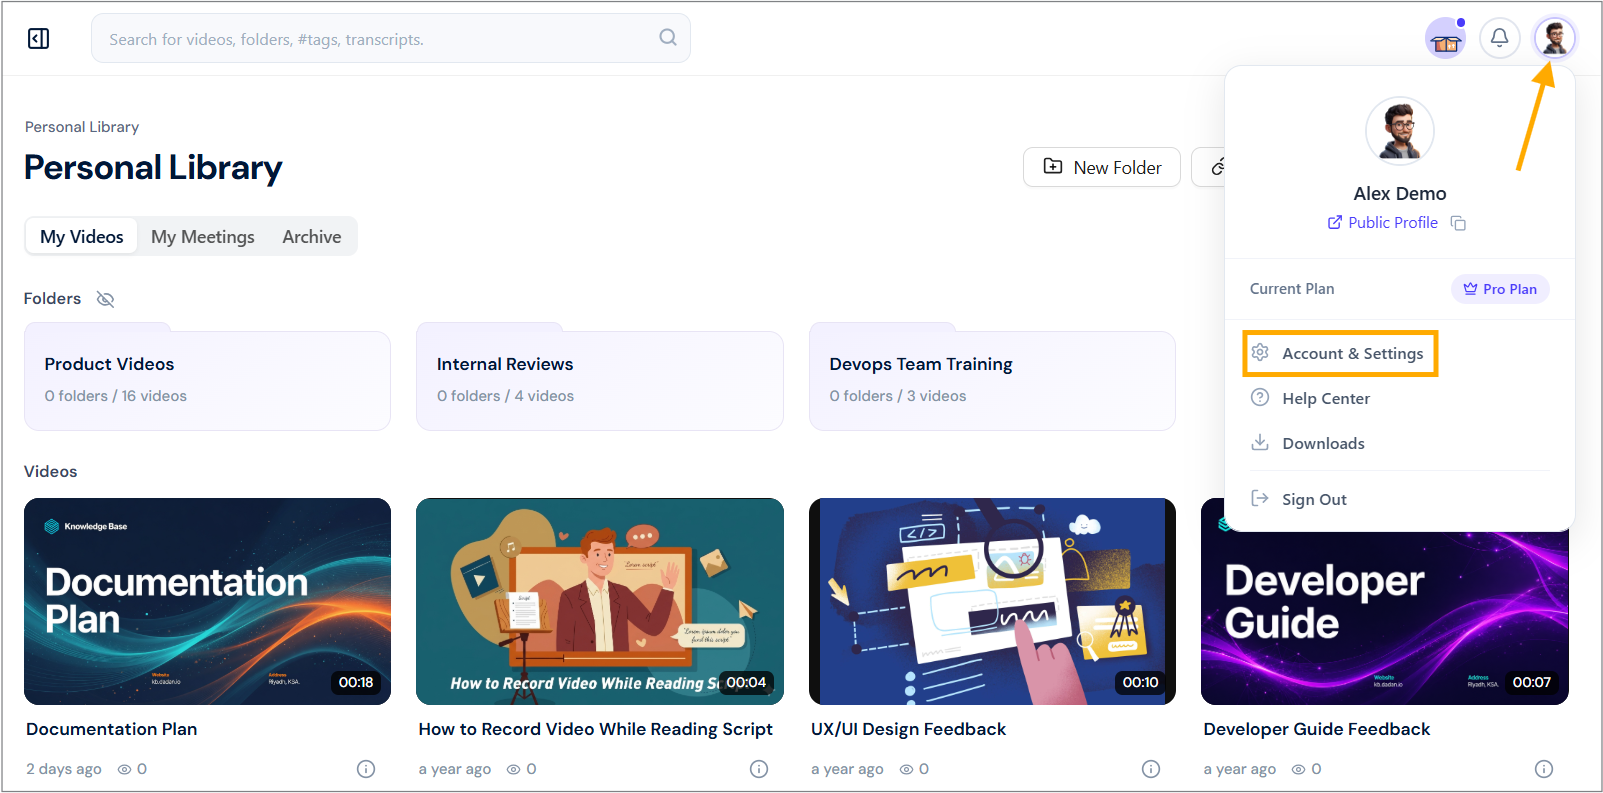Click the 0 folders / 4 videos text
Image resolution: width=1603 pixels, height=793 pixels.
[505, 396]
